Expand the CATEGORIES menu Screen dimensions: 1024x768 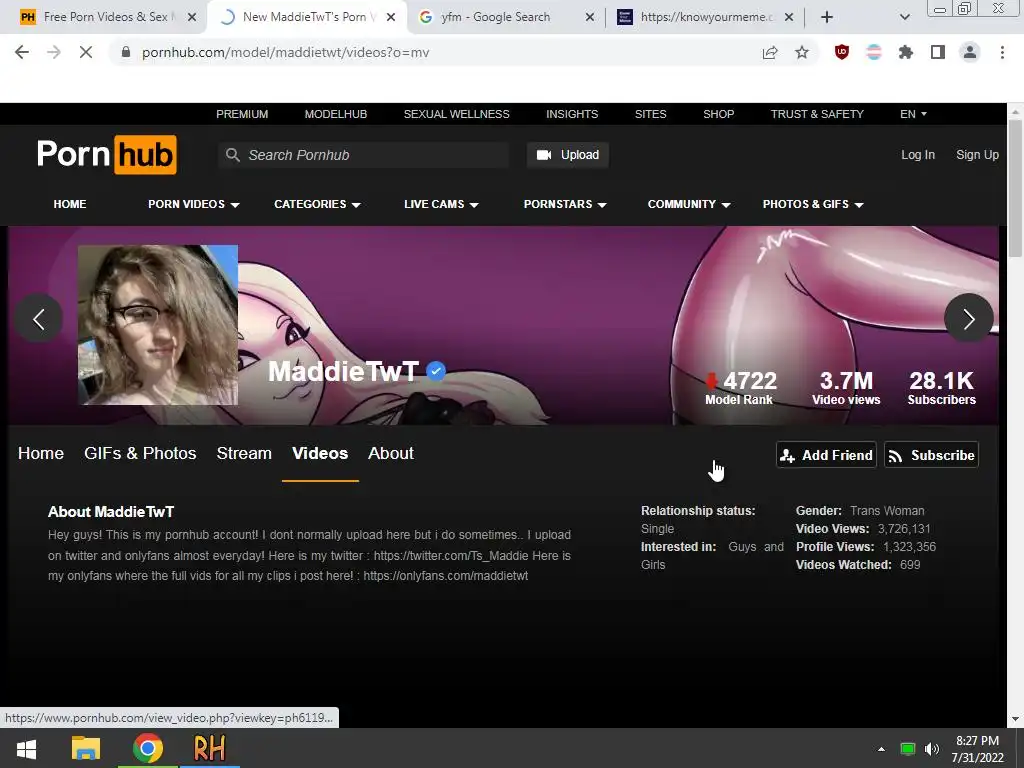click(x=317, y=204)
